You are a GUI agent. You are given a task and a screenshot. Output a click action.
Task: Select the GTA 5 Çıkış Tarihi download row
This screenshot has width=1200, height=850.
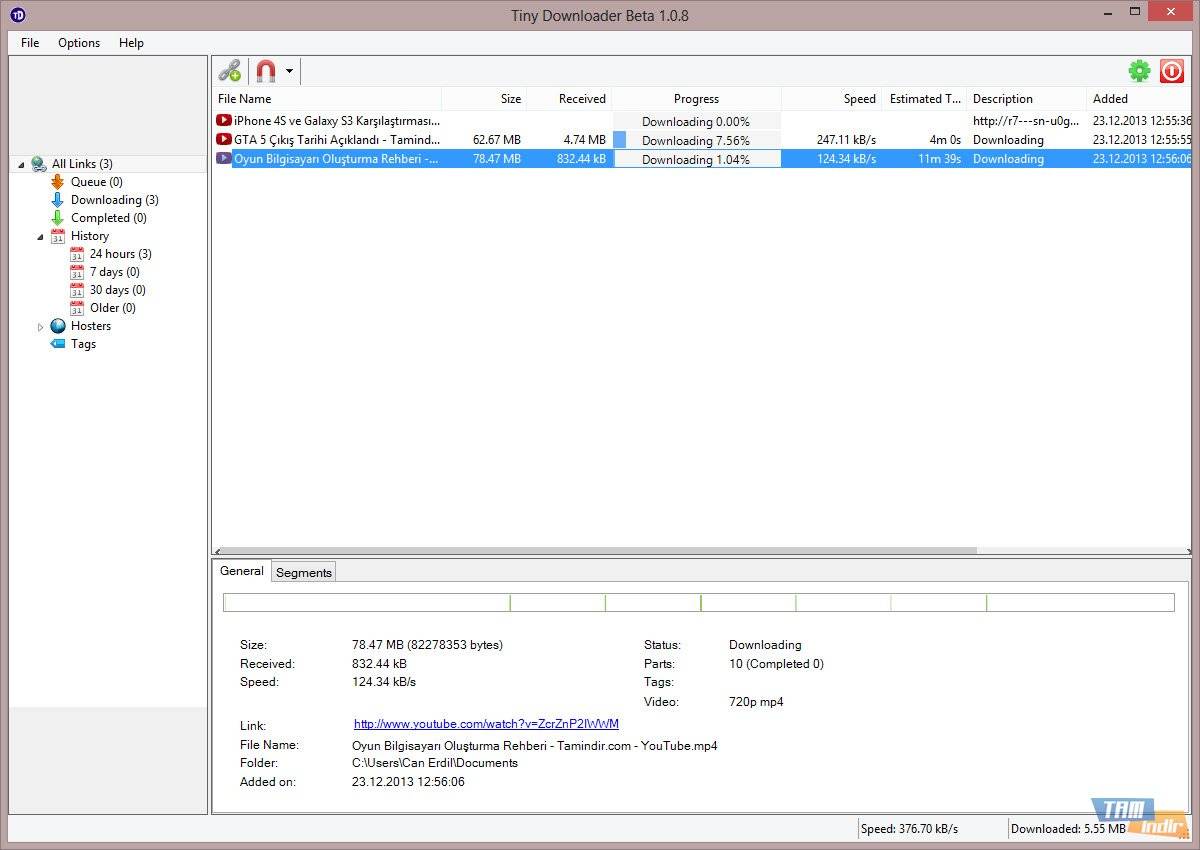(x=336, y=140)
